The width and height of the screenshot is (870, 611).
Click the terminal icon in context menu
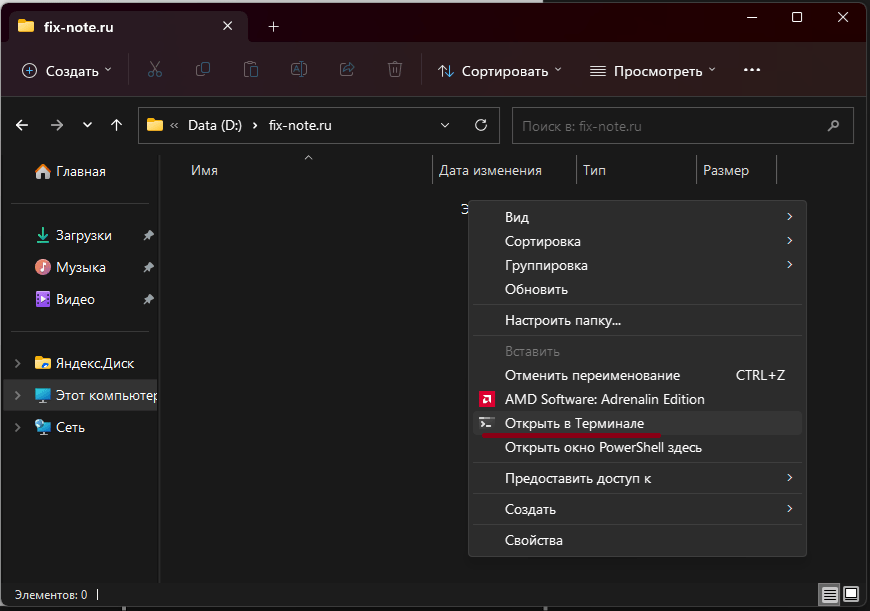point(487,423)
